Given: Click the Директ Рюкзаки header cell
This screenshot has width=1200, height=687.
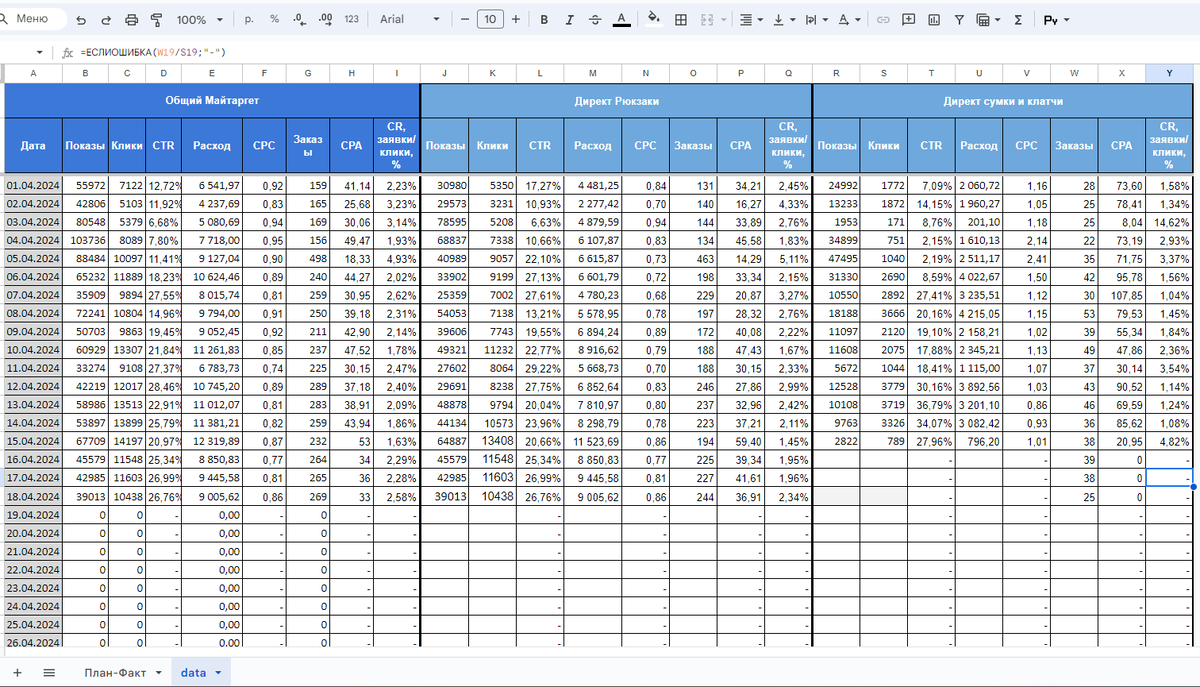Looking at the screenshot, I should (616, 101).
